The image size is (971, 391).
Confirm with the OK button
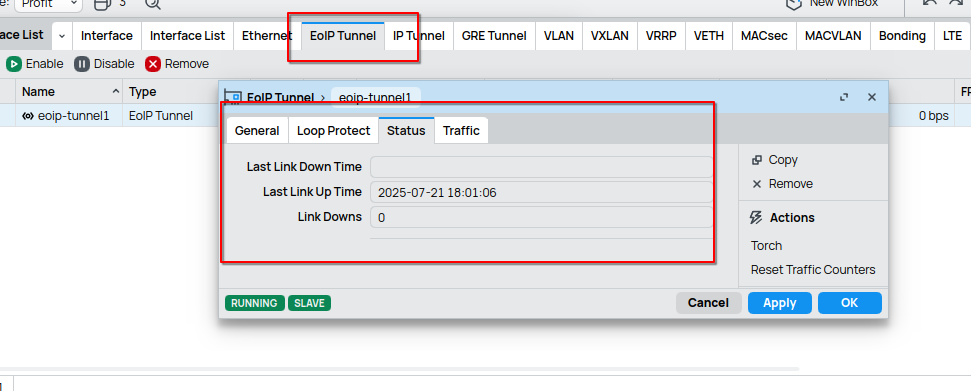[850, 303]
